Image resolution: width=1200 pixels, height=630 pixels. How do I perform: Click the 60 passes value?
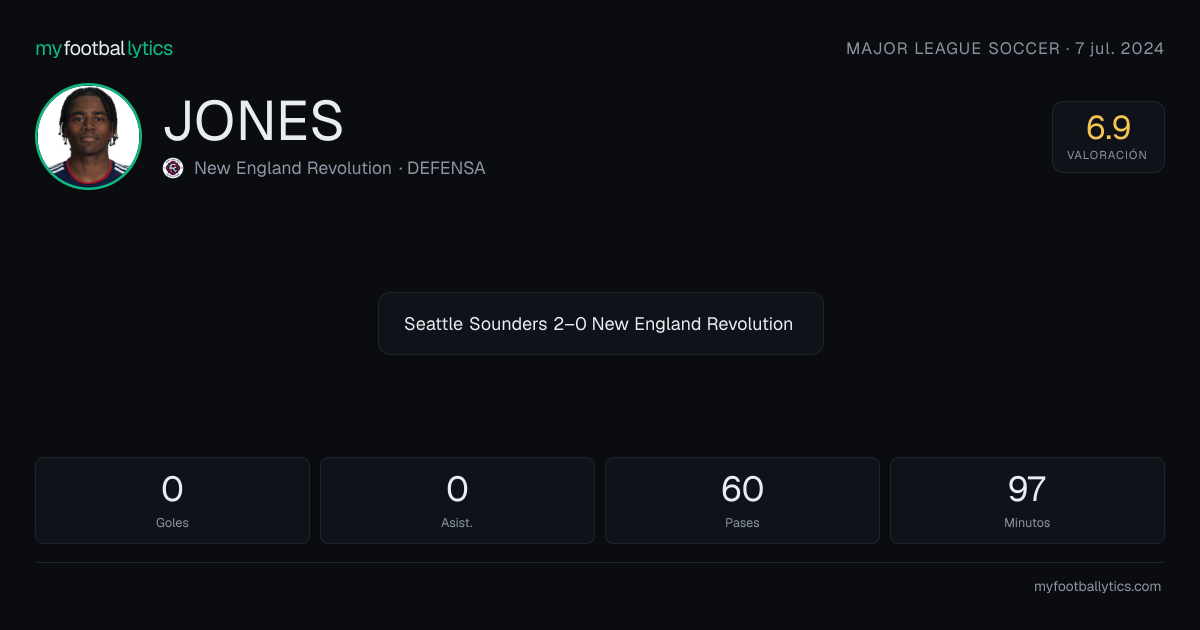pyautogui.click(x=742, y=489)
